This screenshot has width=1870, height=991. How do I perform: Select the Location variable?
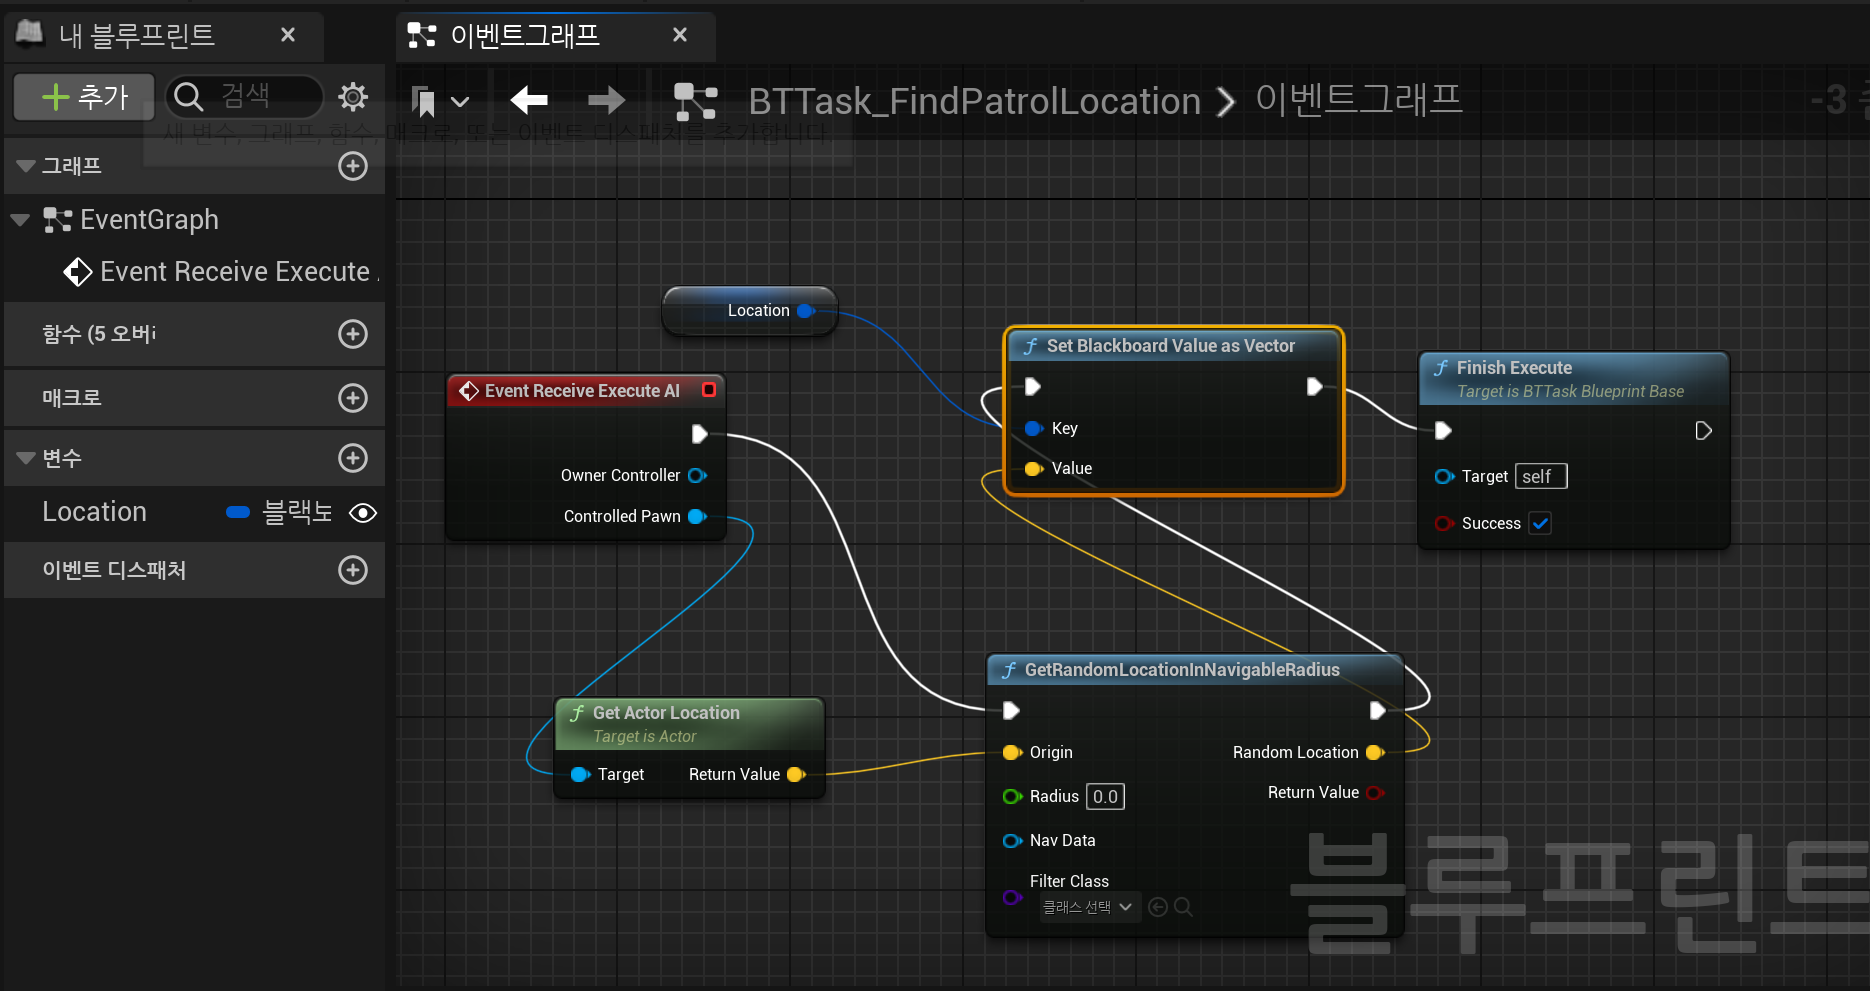tap(94, 512)
